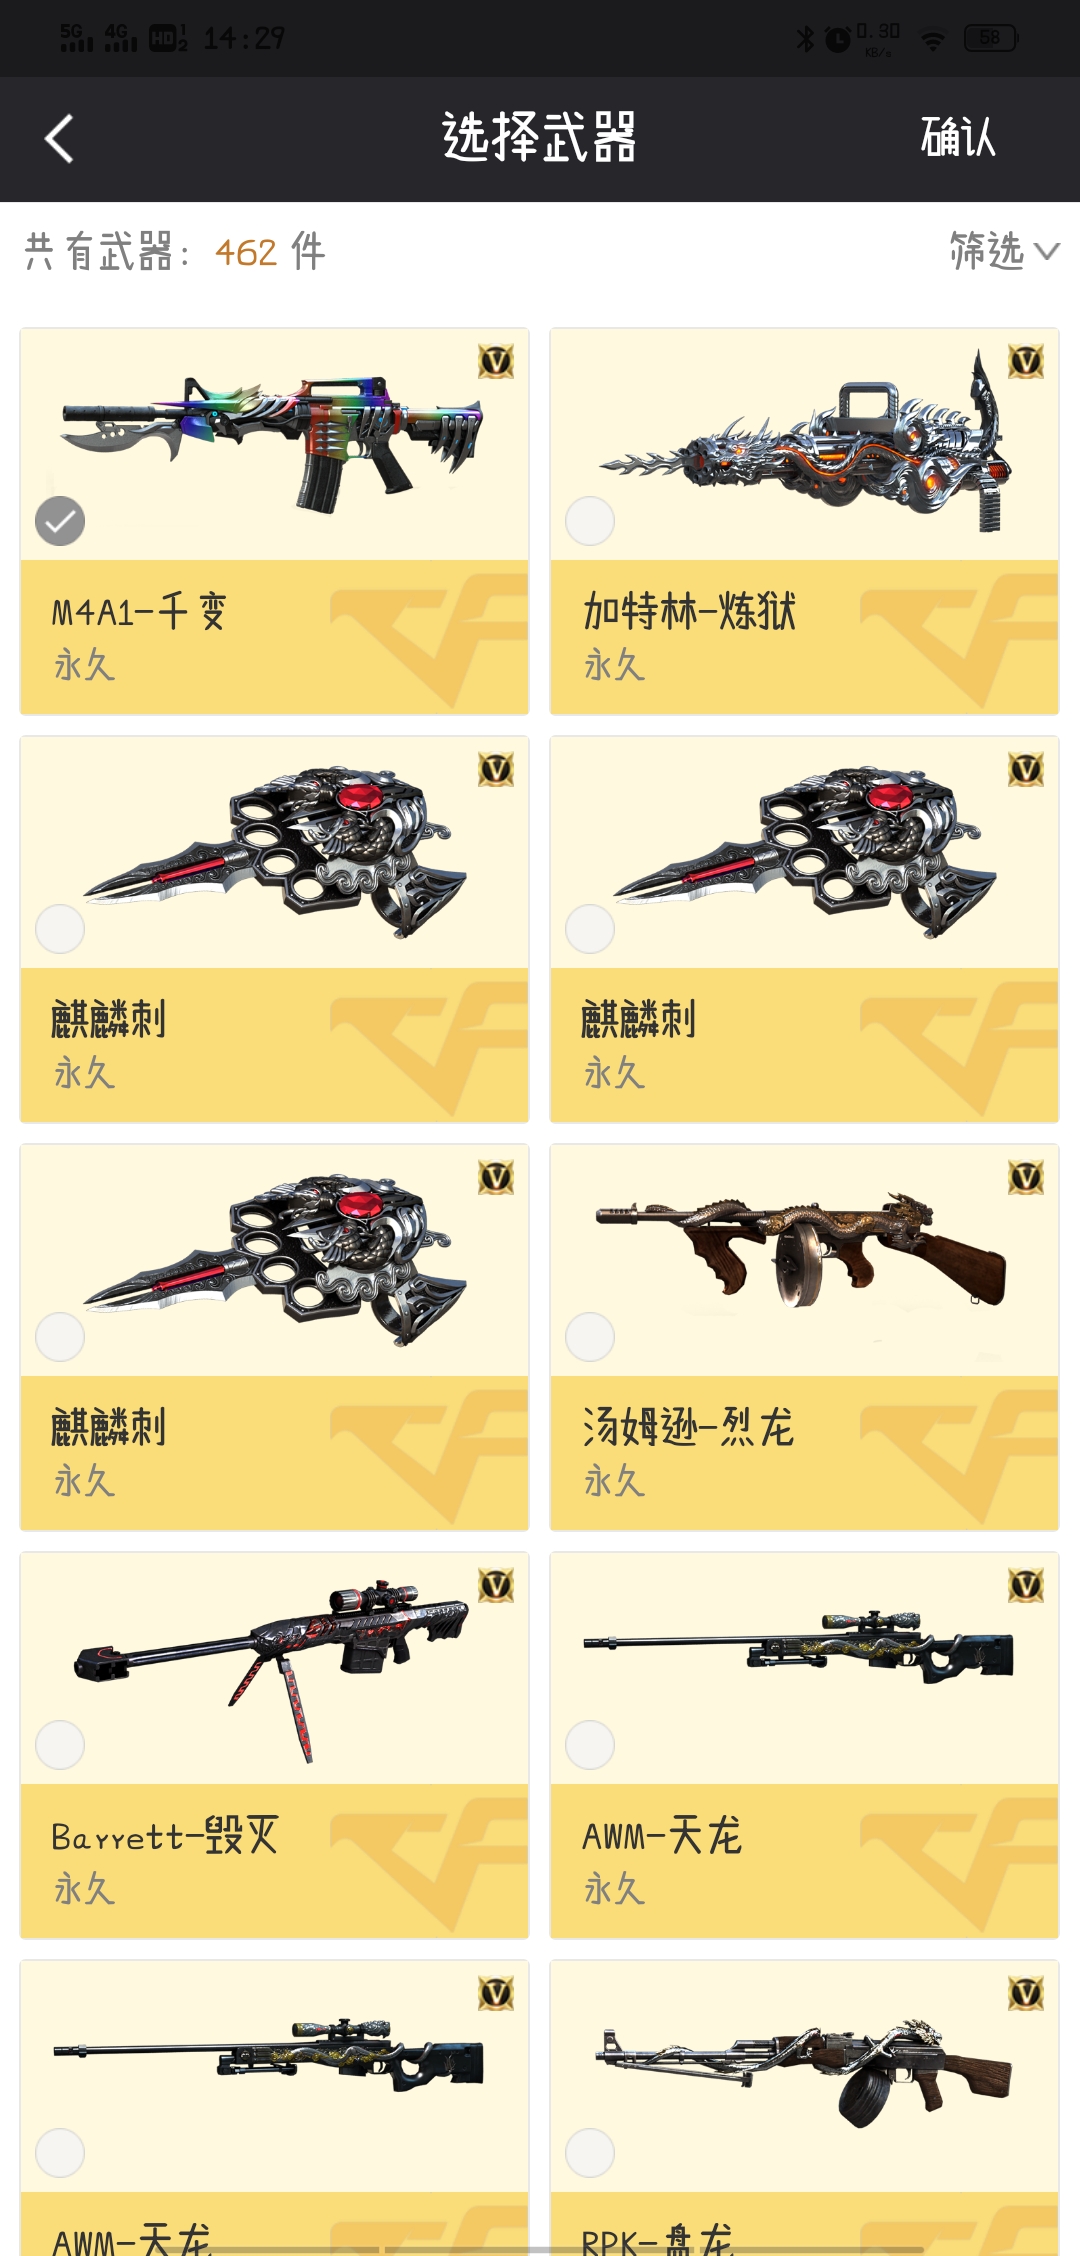Select the RPK-盘龙 weapon circle
This screenshot has width=1080, height=2256.
(590, 2153)
